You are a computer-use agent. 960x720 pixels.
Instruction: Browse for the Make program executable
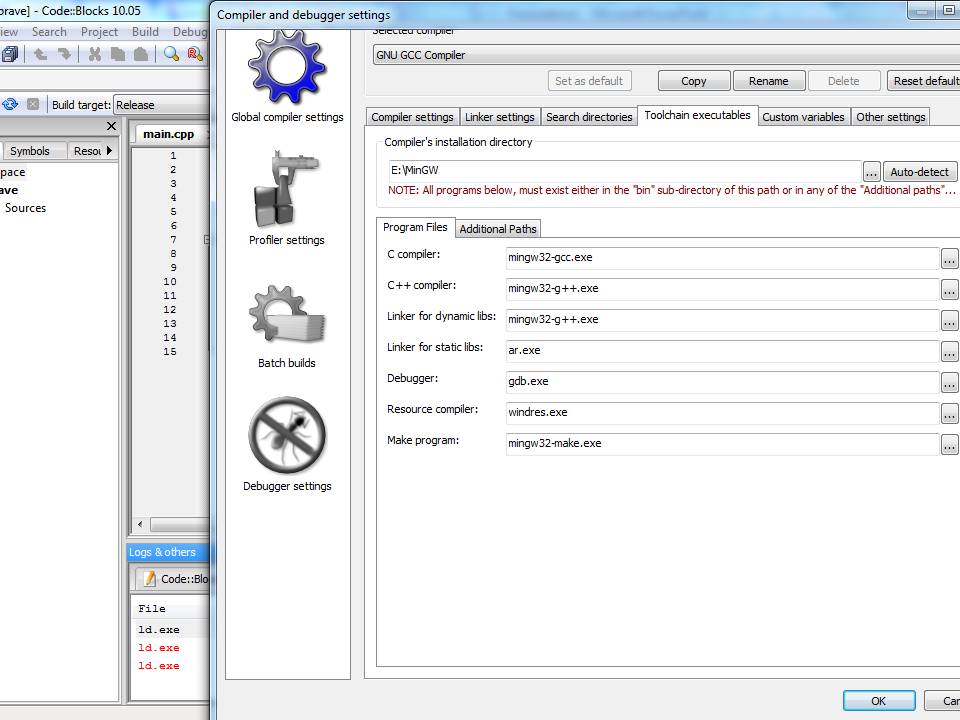(x=949, y=445)
